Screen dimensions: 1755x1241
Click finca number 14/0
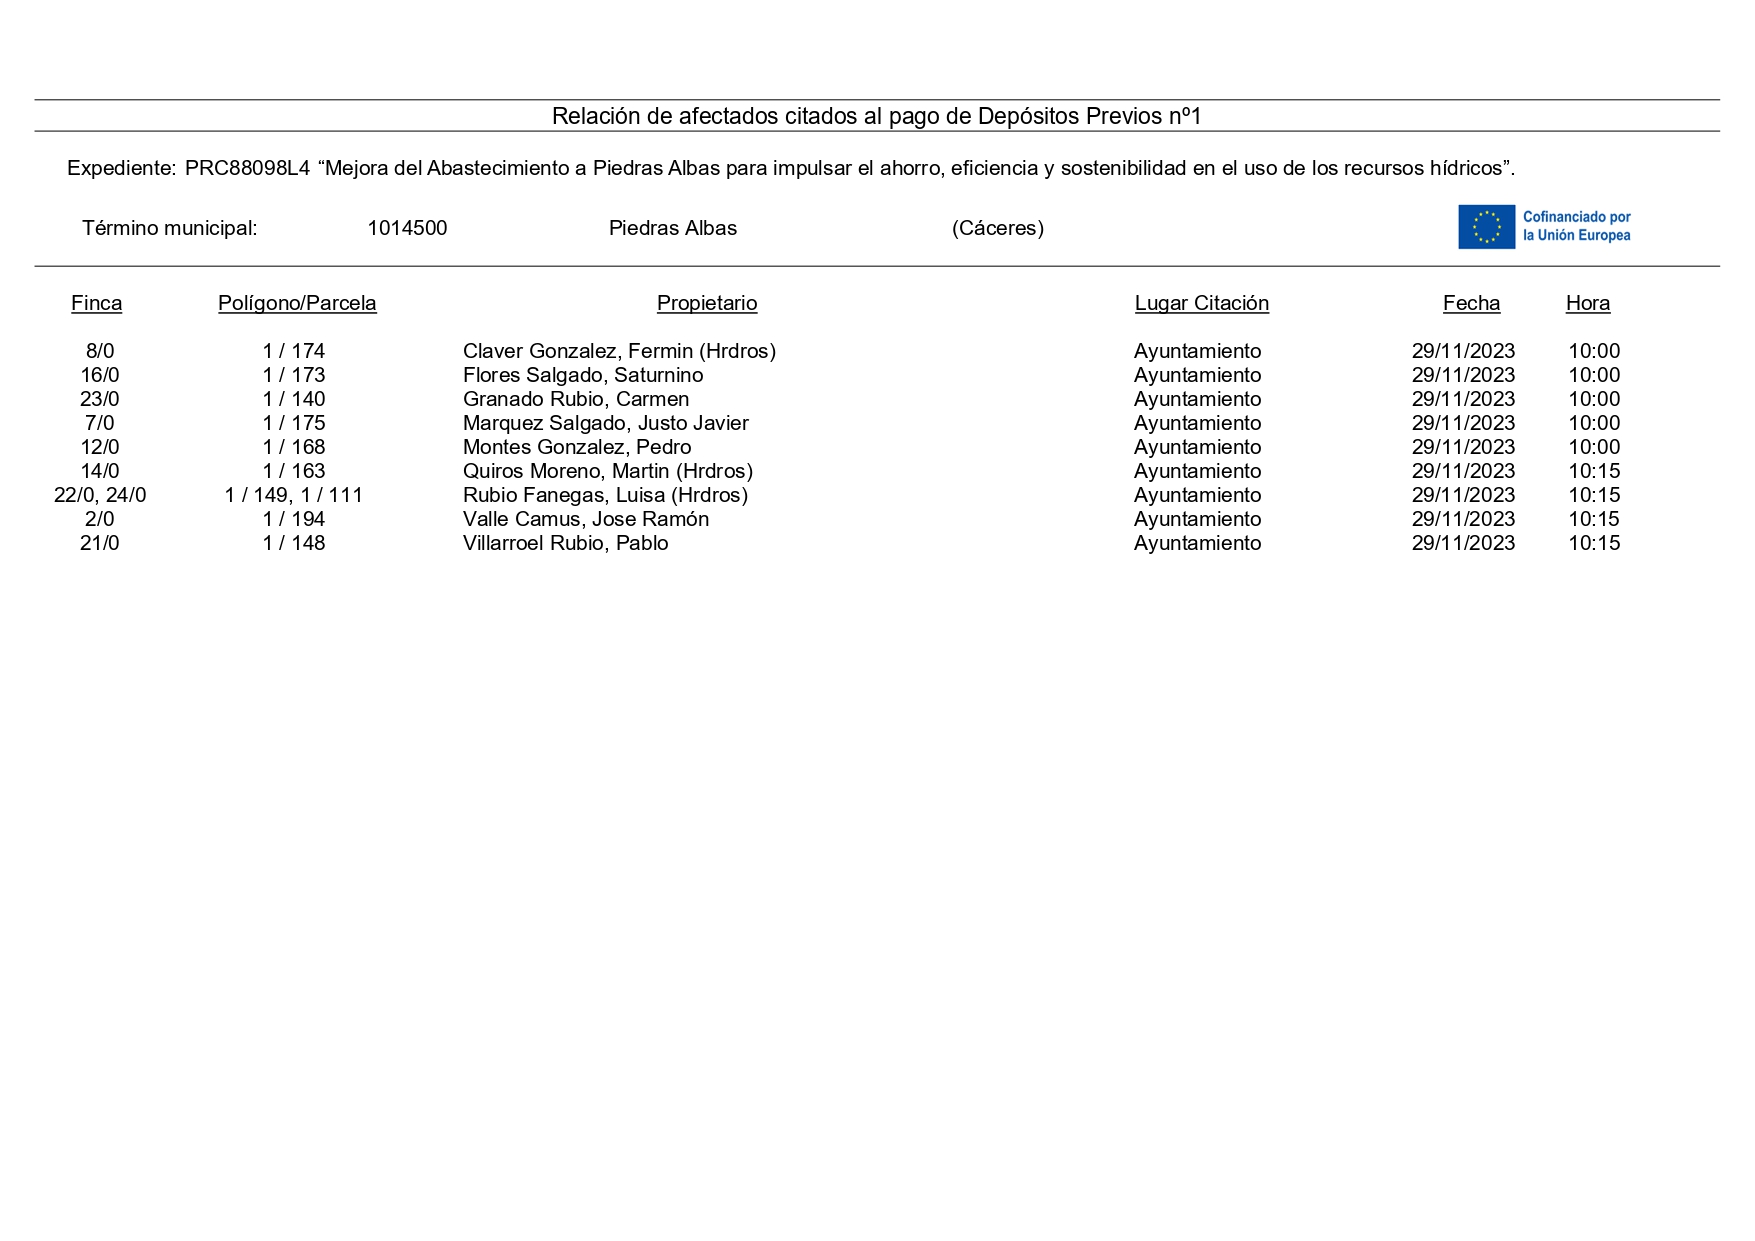100,471
